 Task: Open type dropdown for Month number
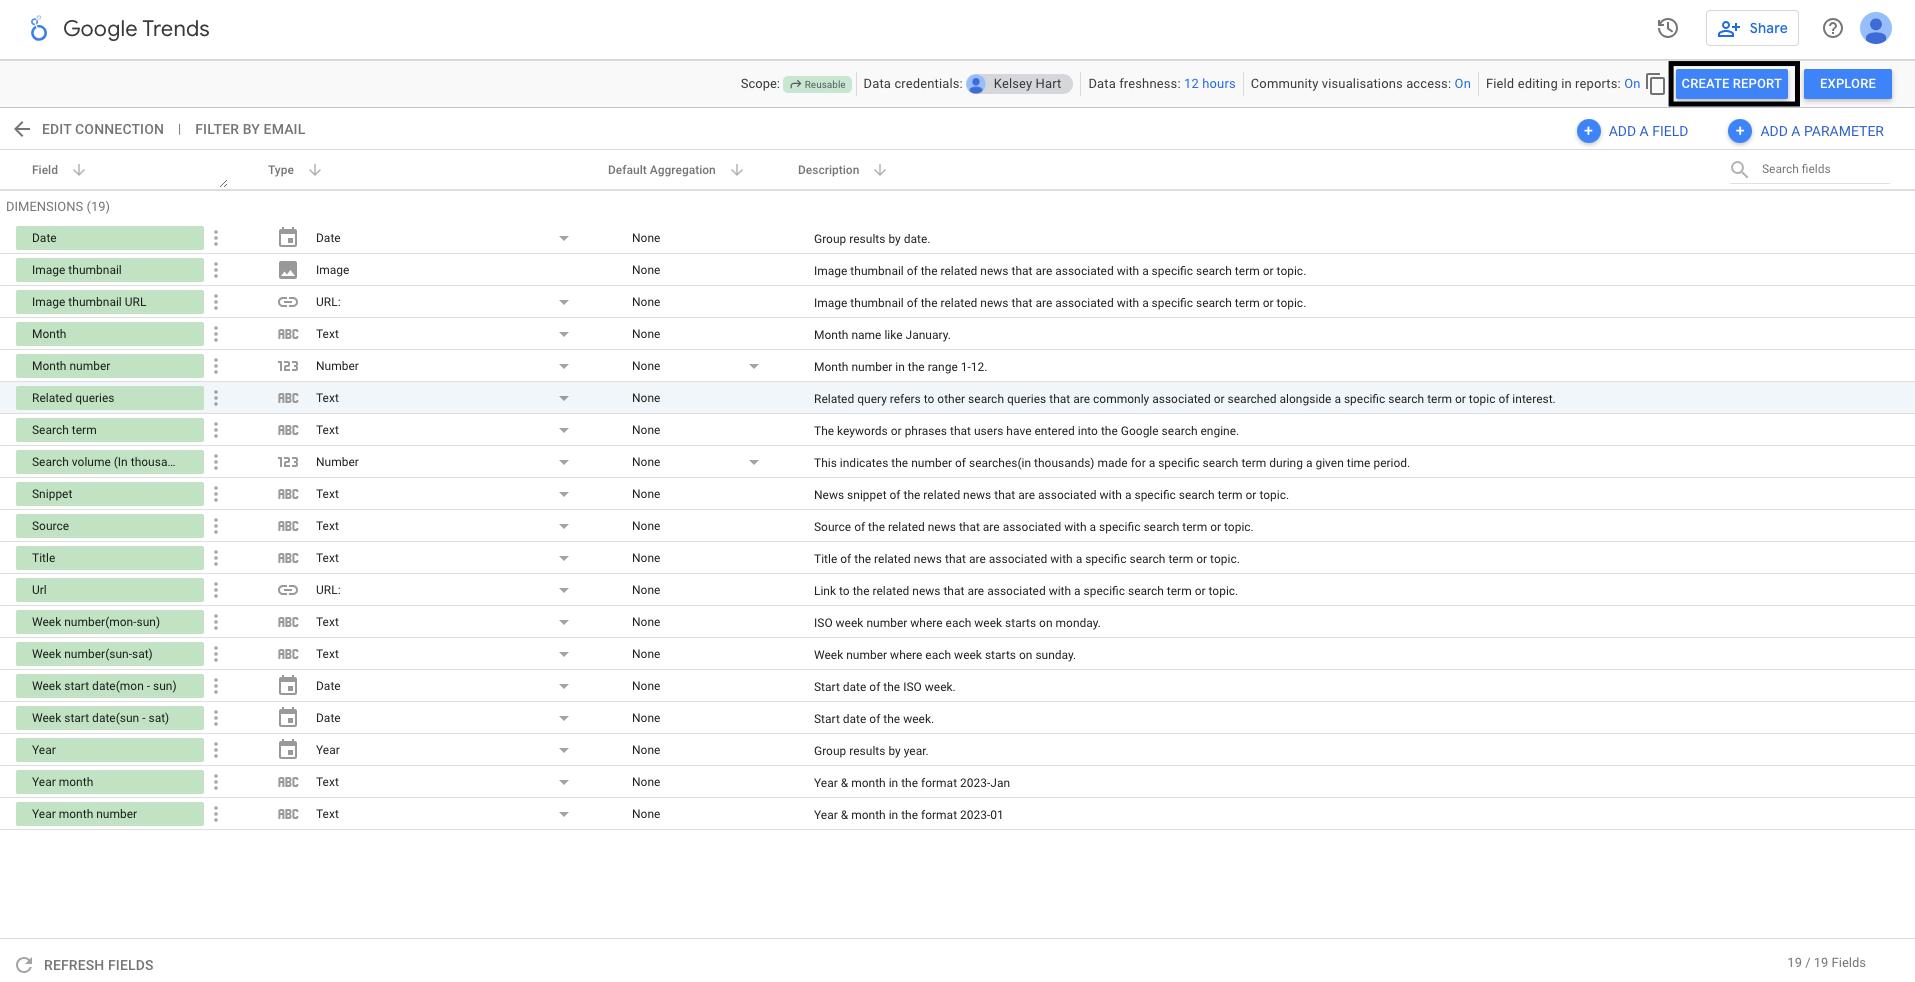pyautogui.click(x=564, y=366)
